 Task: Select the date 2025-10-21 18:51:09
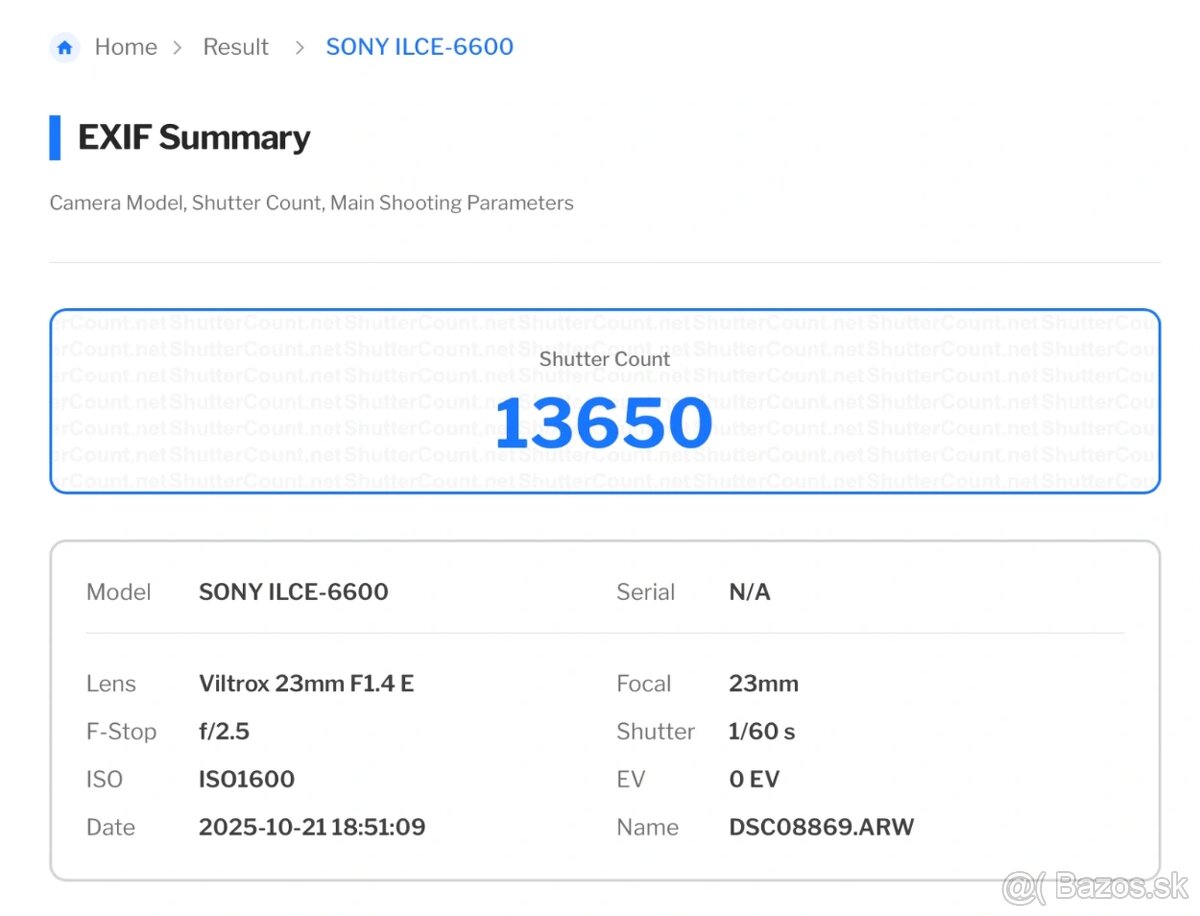[312, 827]
